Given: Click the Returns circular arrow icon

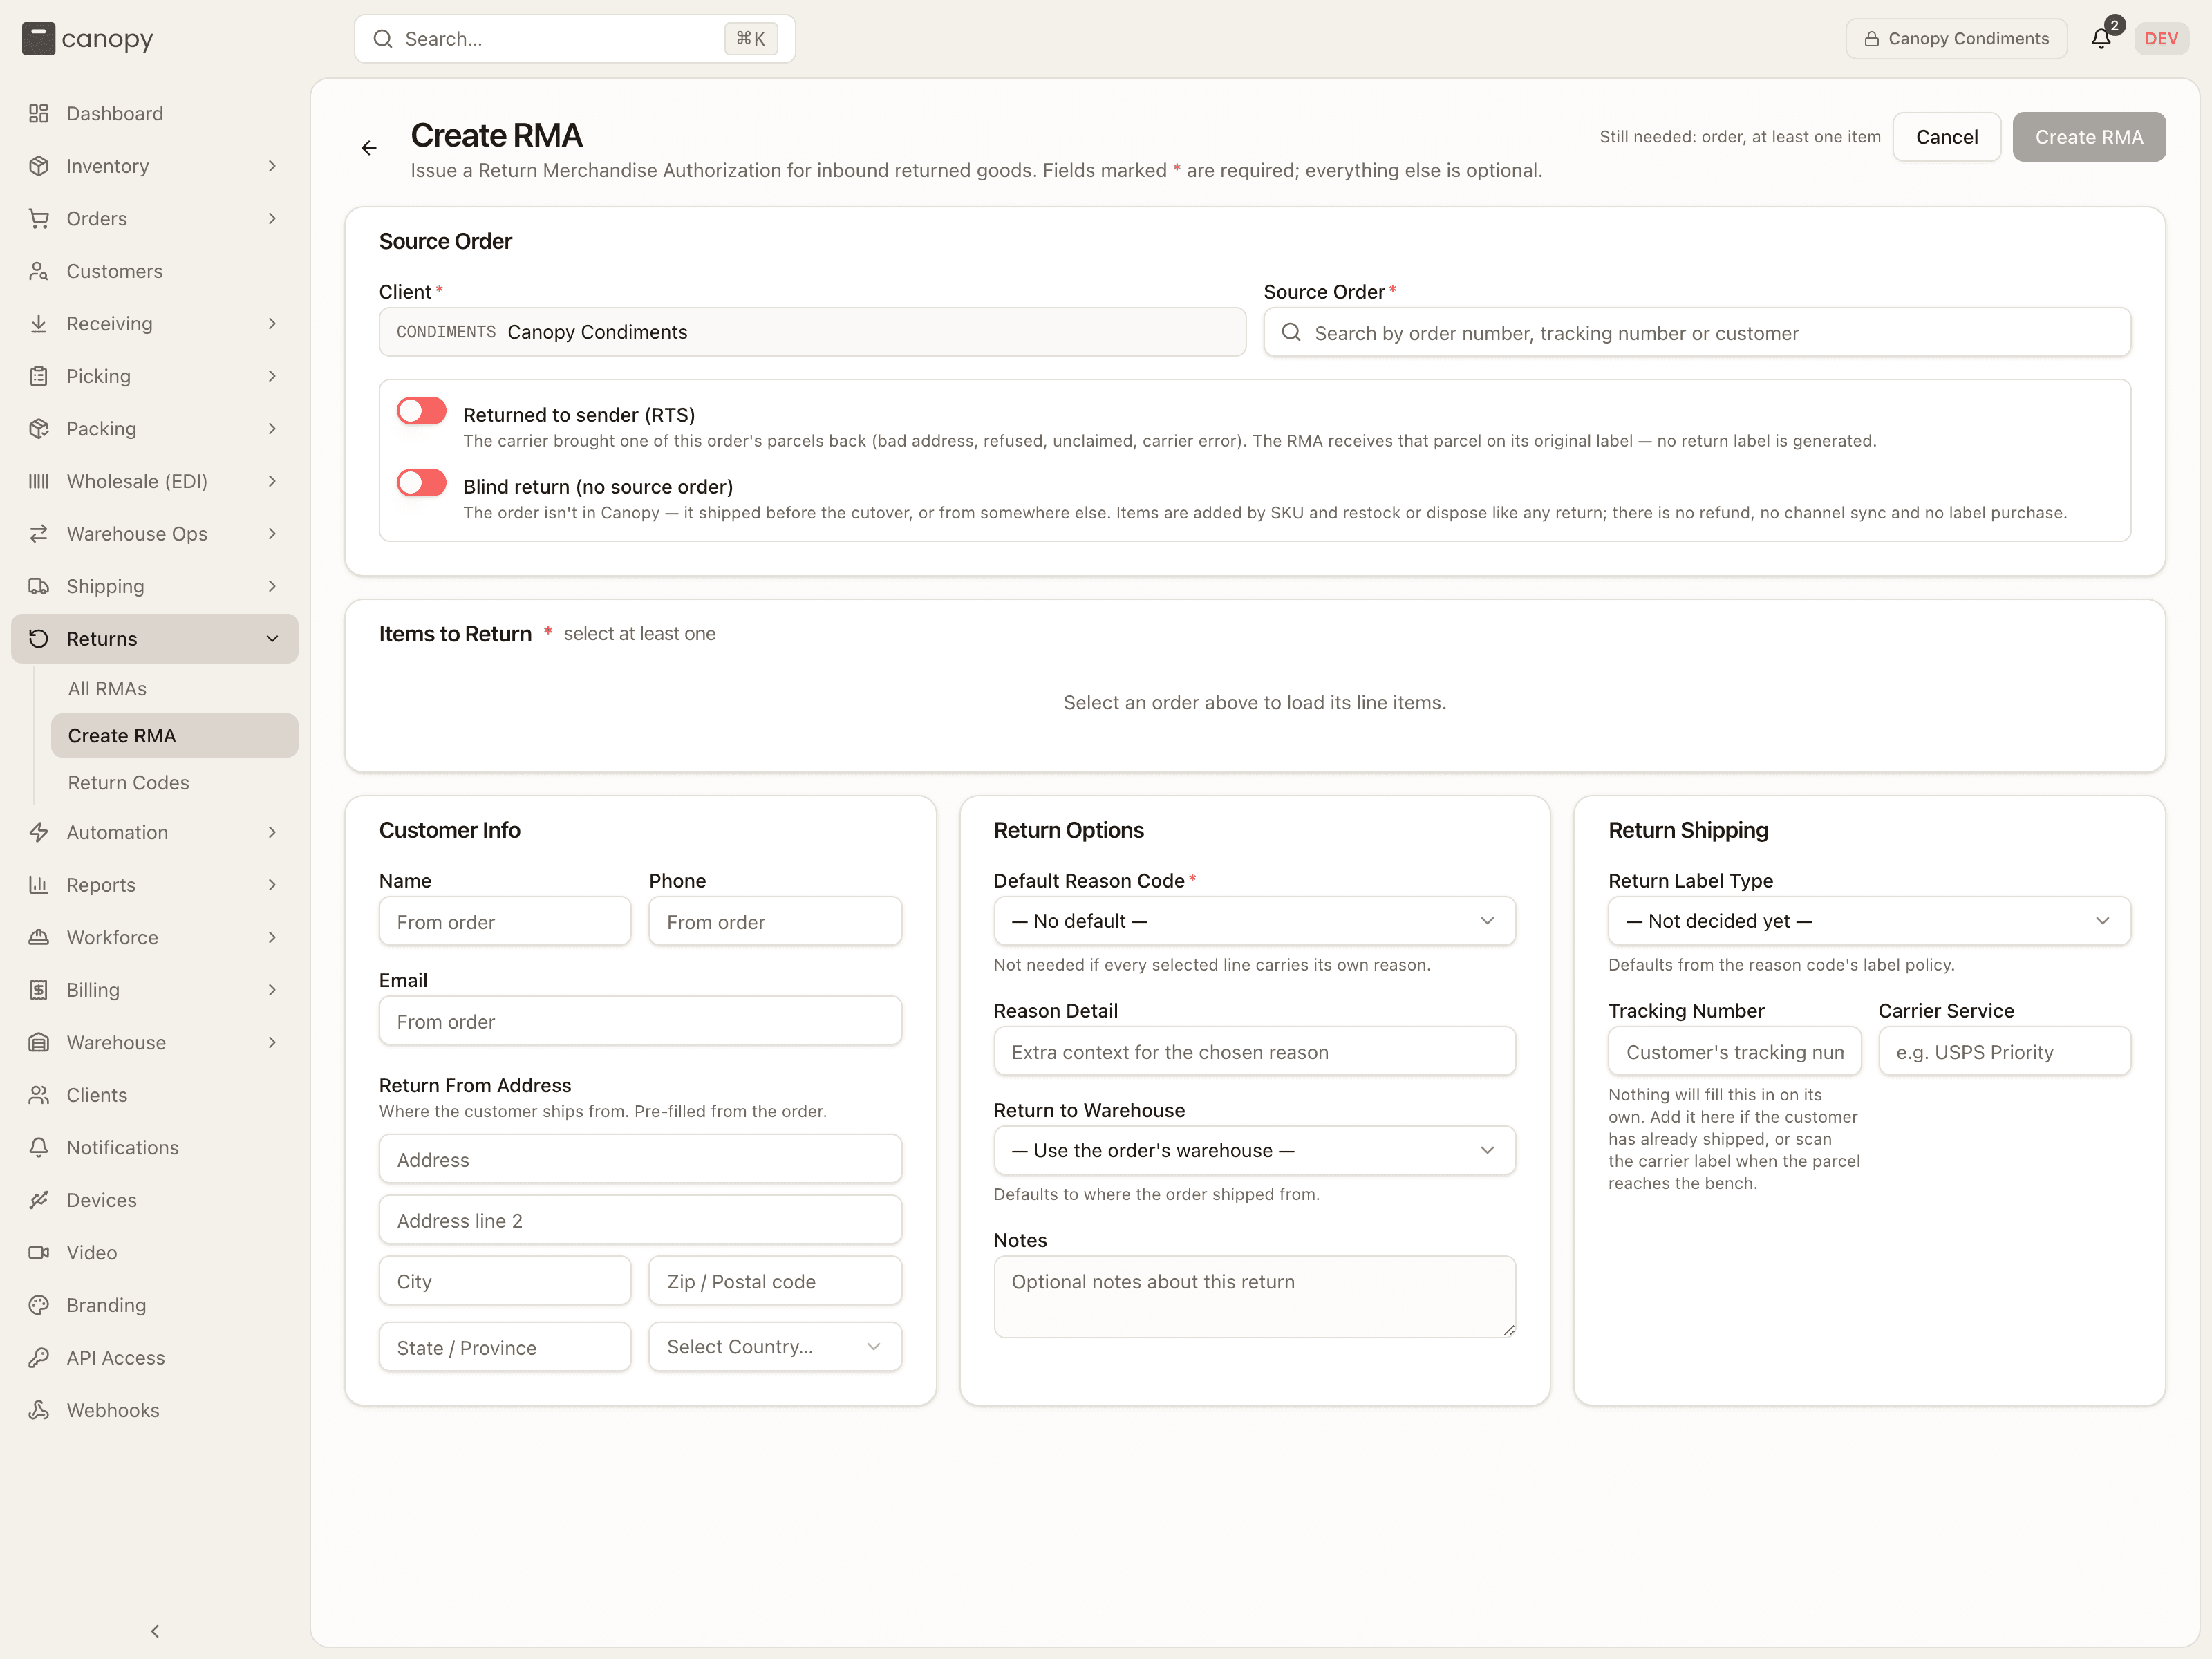Looking at the screenshot, I should (39, 638).
